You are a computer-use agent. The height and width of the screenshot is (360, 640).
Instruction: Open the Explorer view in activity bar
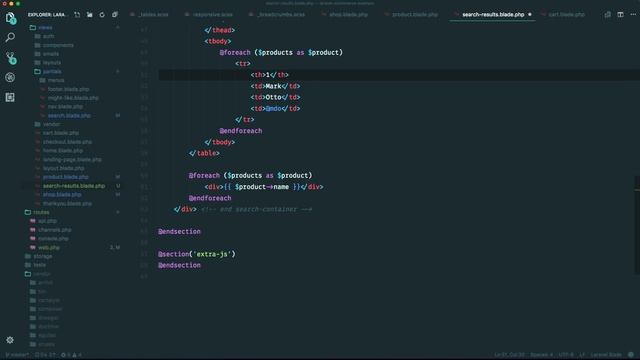10,18
